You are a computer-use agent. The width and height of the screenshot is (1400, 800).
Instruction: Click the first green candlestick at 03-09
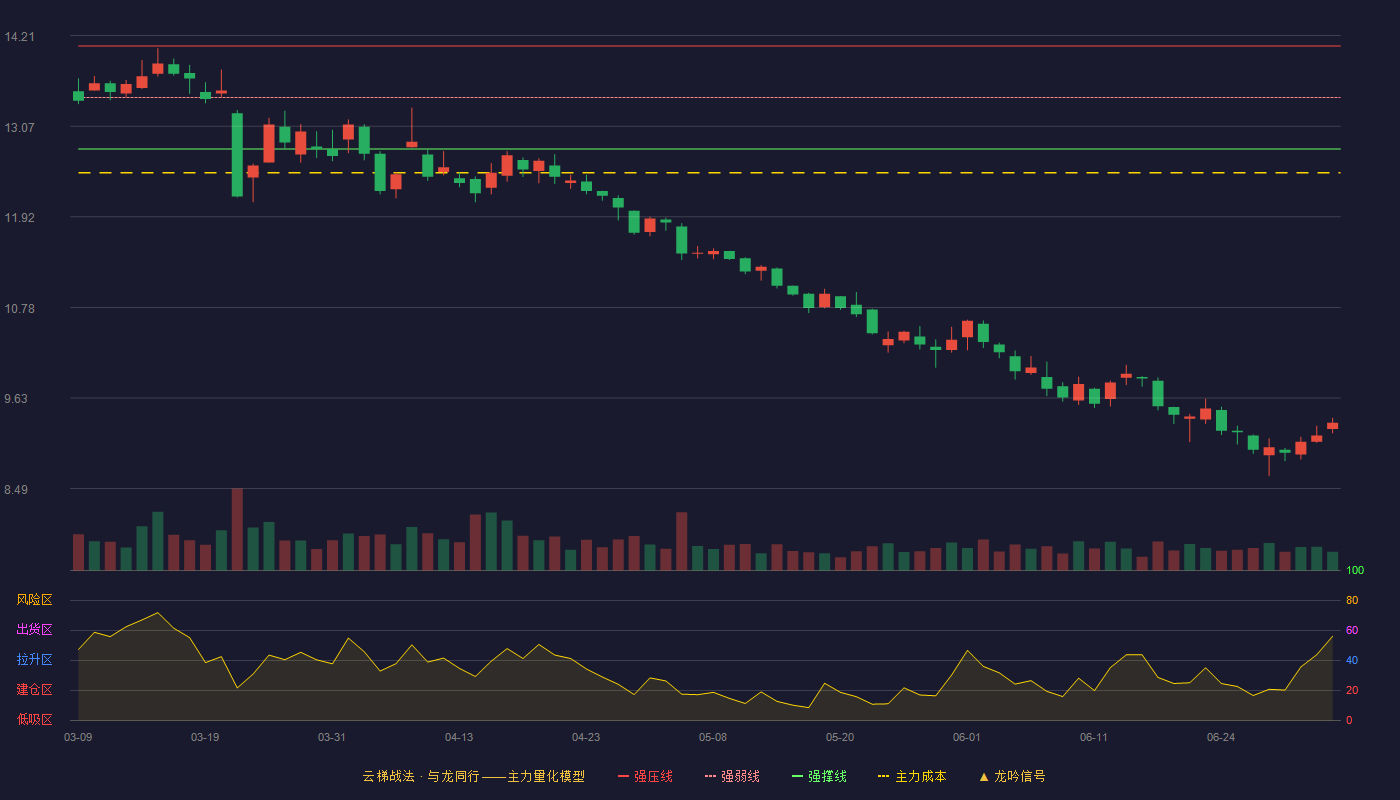[x=78, y=96]
